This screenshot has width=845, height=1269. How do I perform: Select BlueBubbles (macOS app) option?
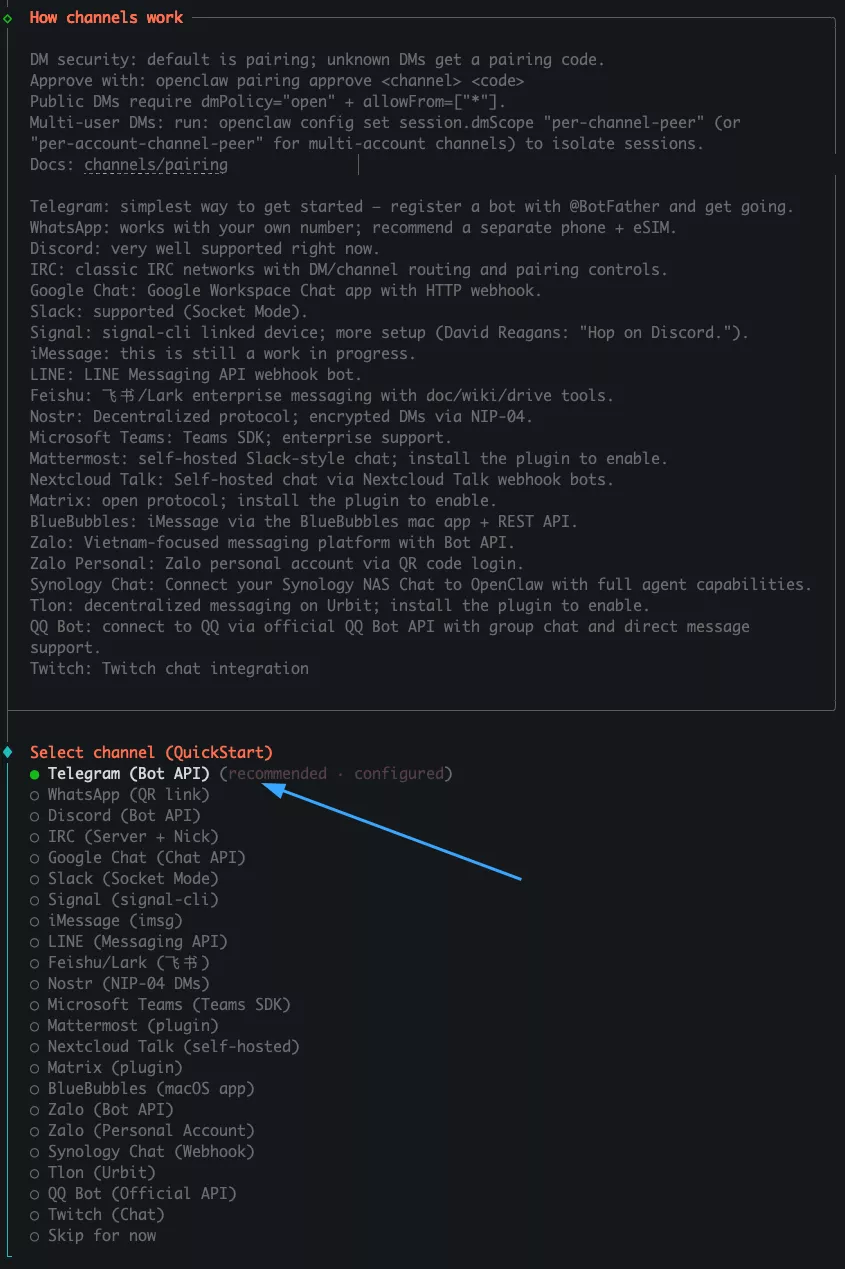(x=151, y=1088)
